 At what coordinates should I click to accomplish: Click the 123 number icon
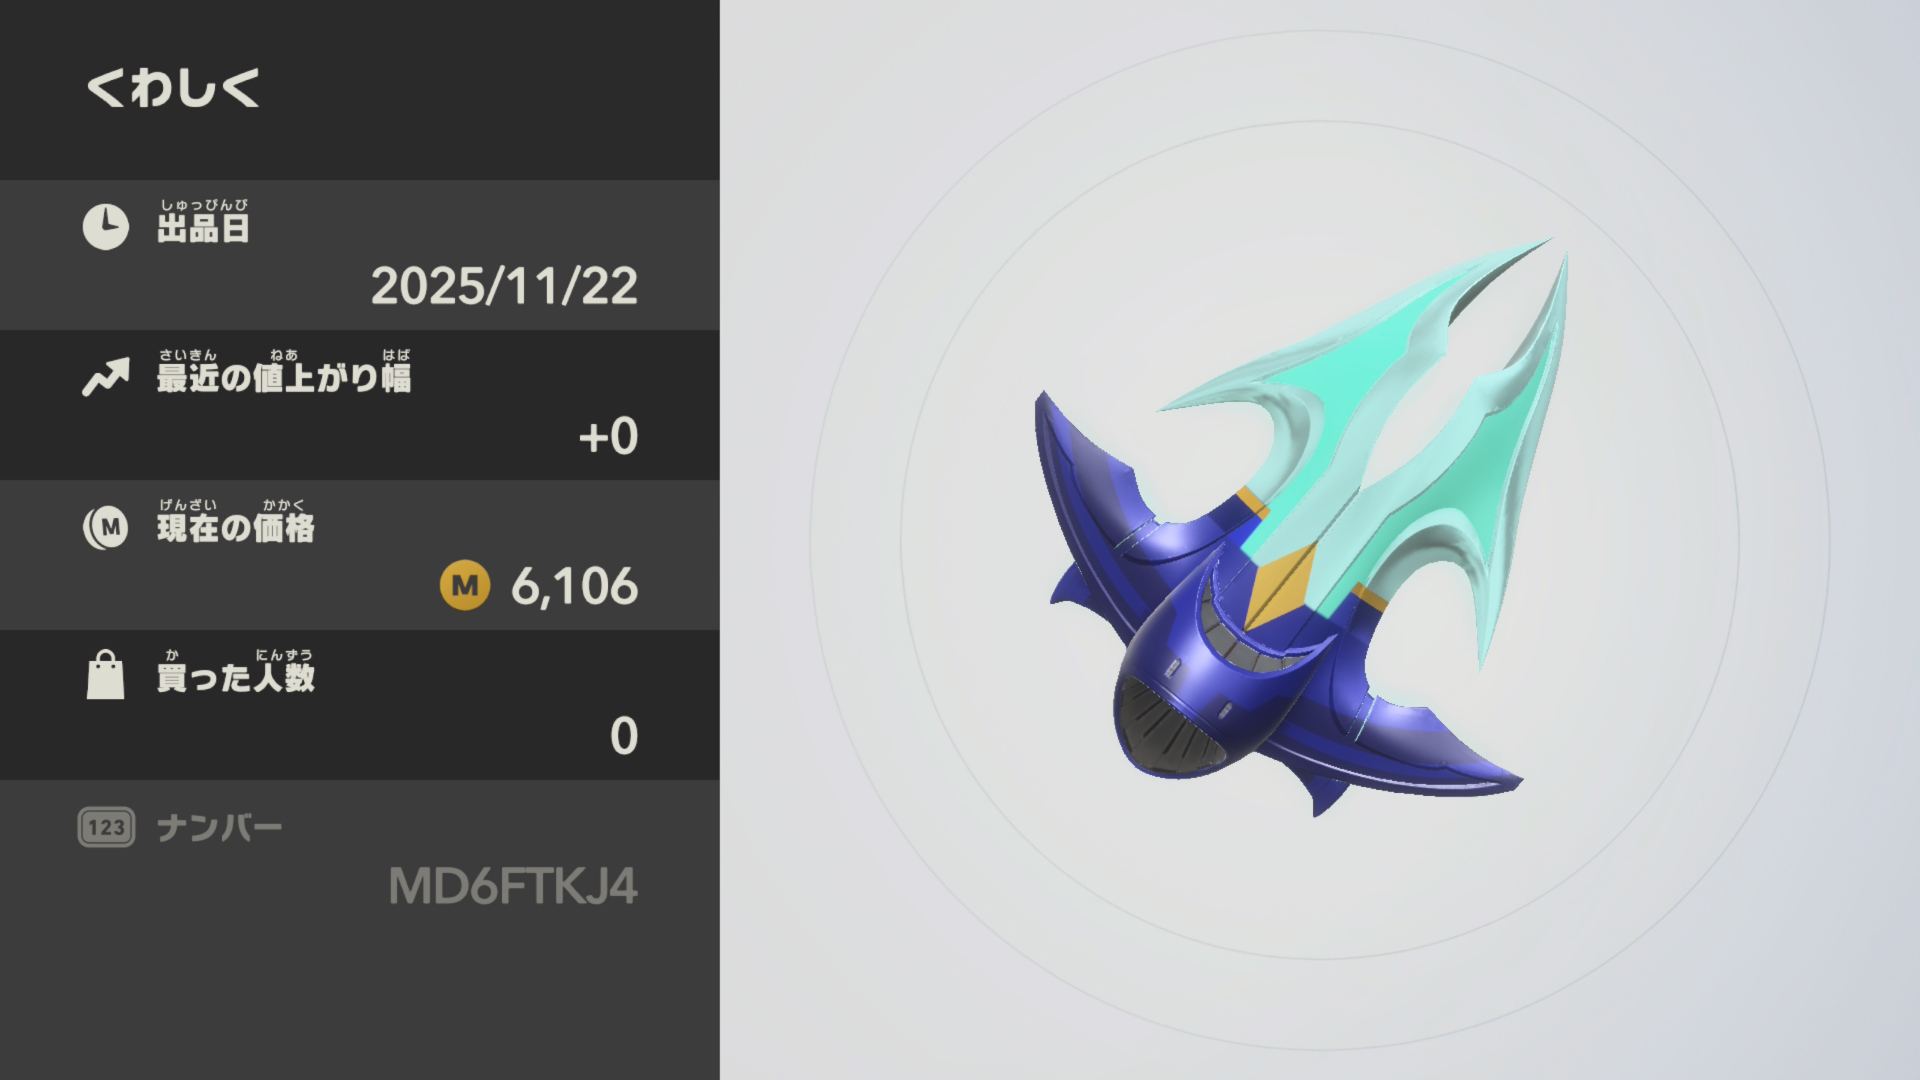pos(106,827)
